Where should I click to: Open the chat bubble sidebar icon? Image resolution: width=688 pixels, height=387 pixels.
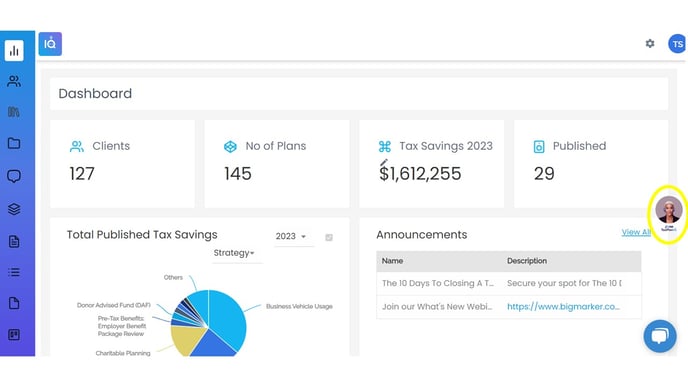(14, 176)
